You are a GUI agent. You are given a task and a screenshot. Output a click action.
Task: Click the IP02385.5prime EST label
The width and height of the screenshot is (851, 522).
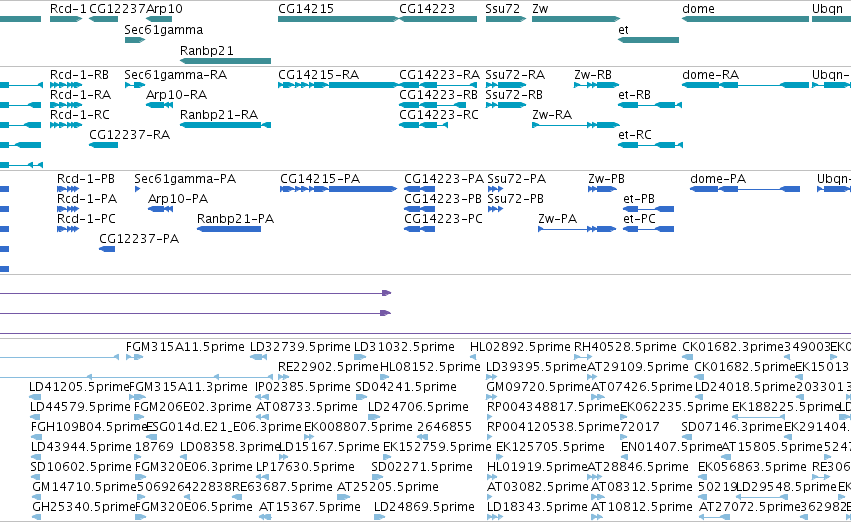point(303,387)
